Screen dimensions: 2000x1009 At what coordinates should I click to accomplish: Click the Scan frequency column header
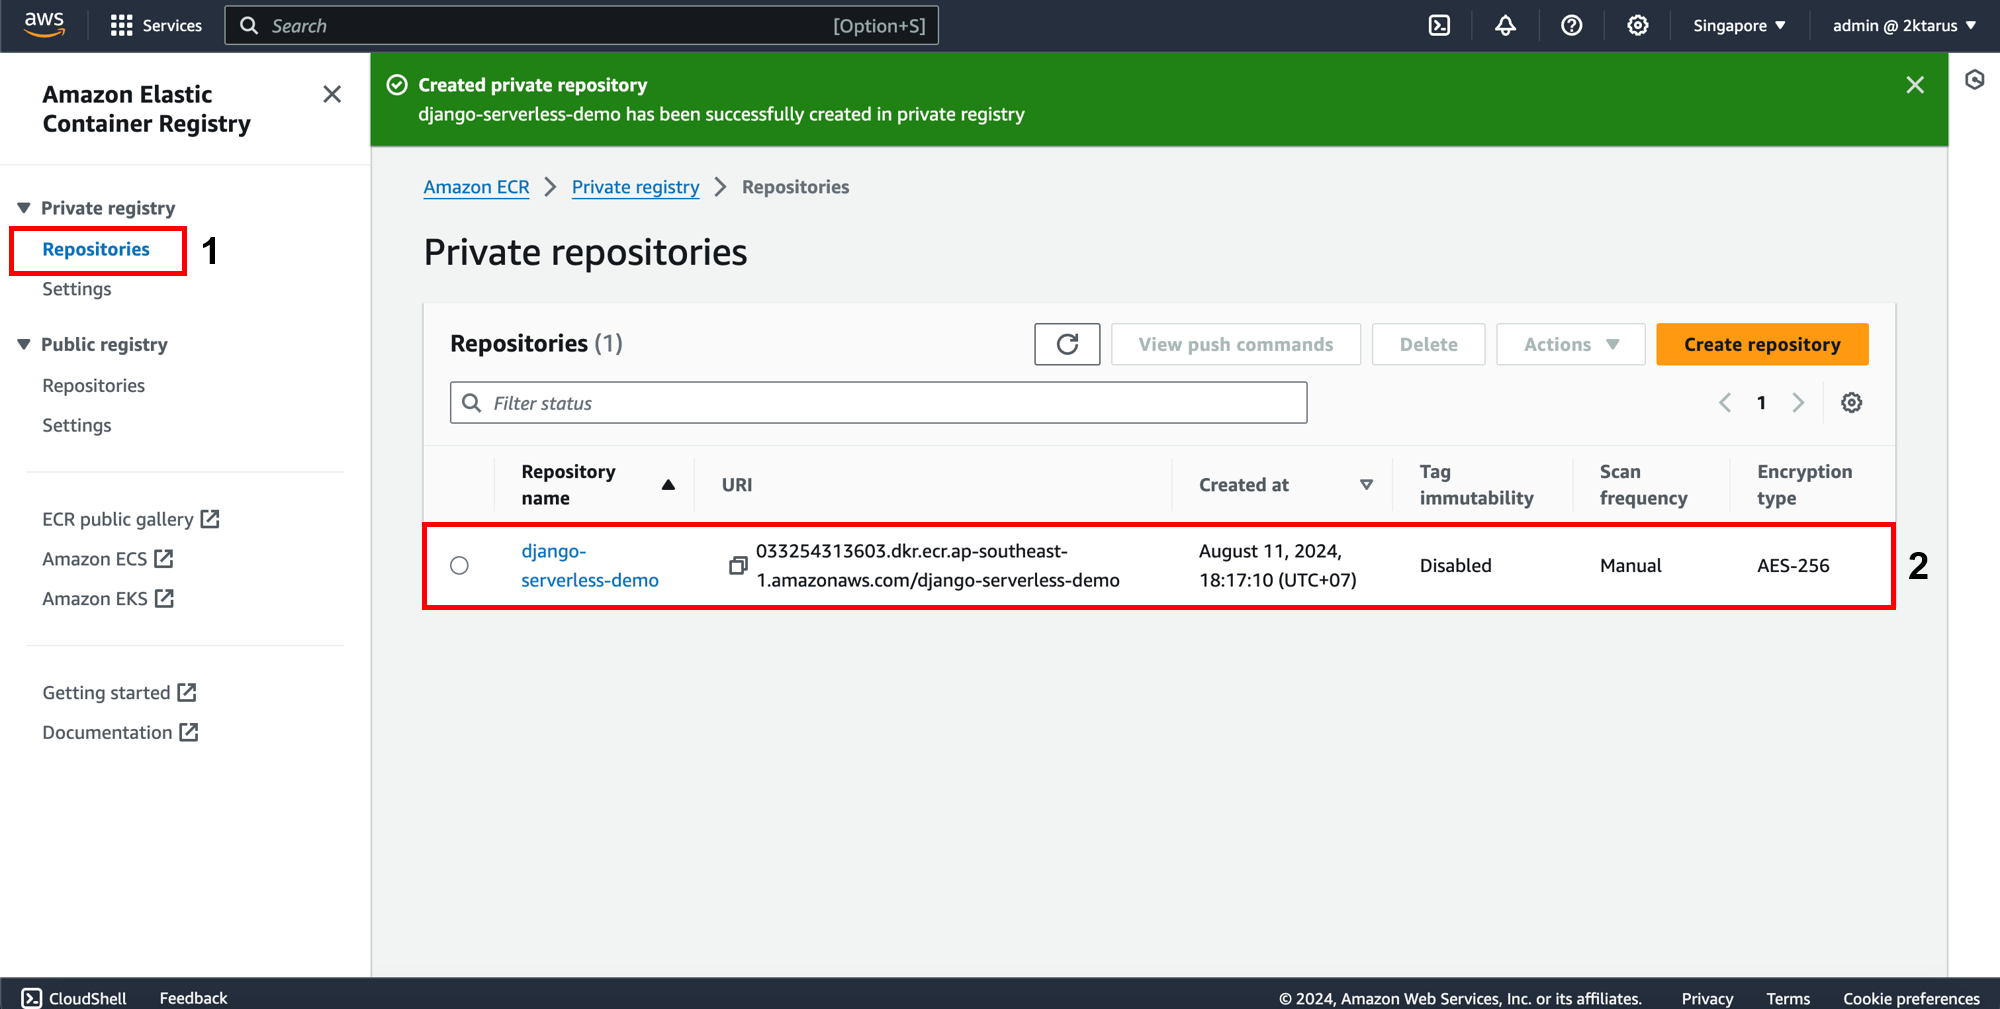click(x=1643, y=485)
